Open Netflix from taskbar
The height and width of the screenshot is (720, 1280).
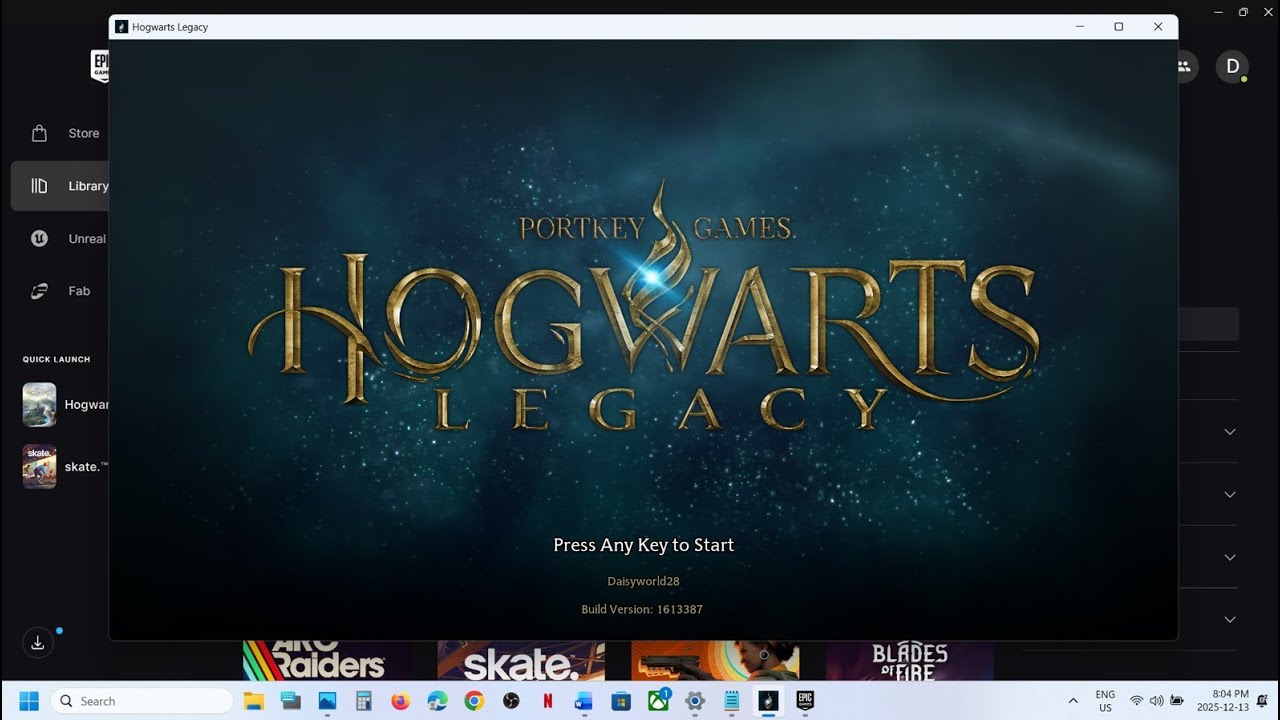pyautogui.click(x=548, y=701)
